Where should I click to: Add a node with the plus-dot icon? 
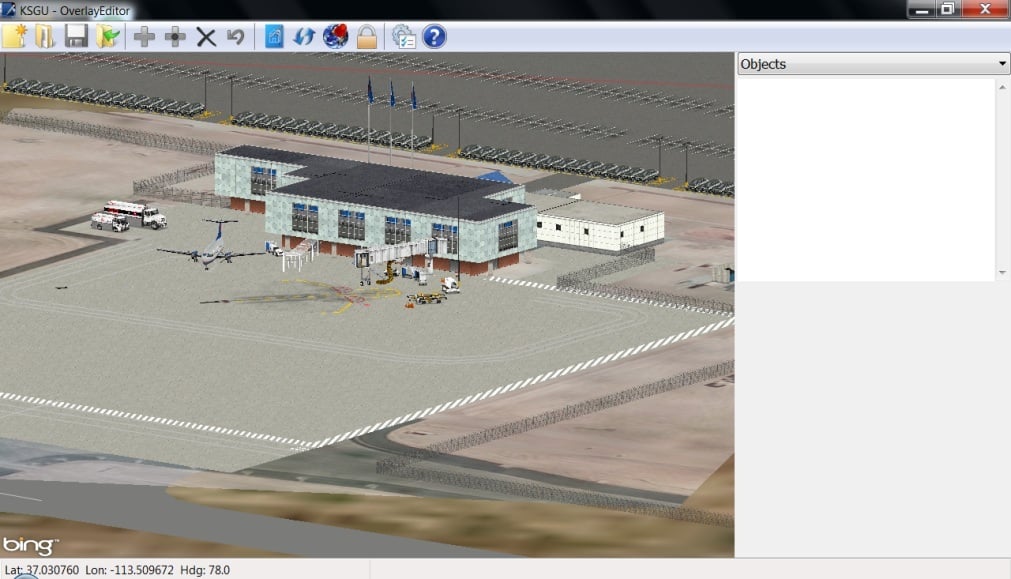175,37
